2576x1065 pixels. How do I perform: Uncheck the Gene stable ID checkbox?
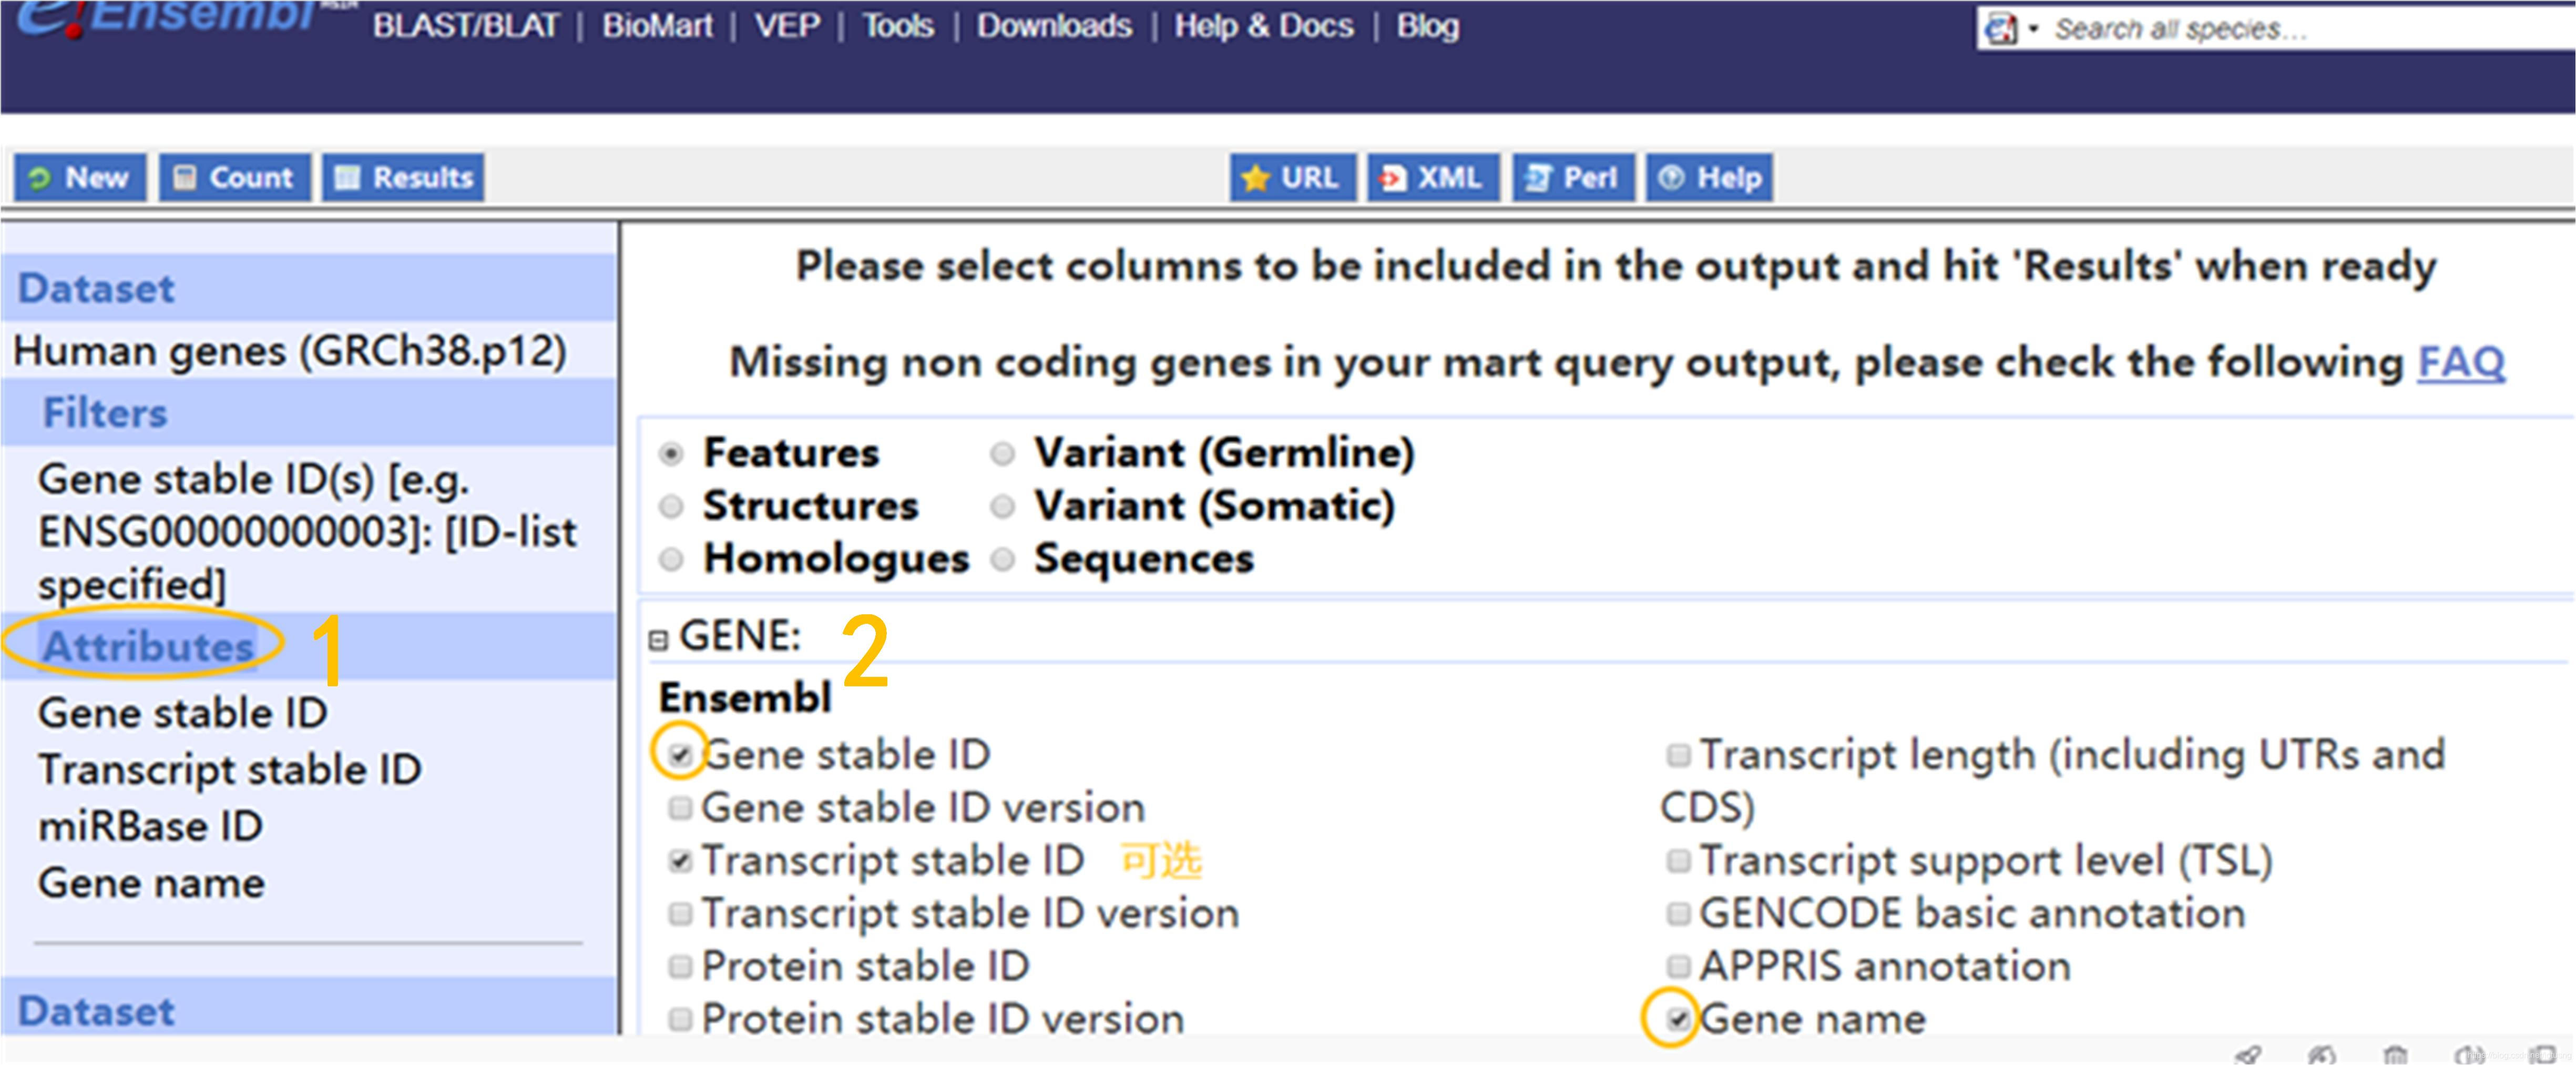coord(680,755)
